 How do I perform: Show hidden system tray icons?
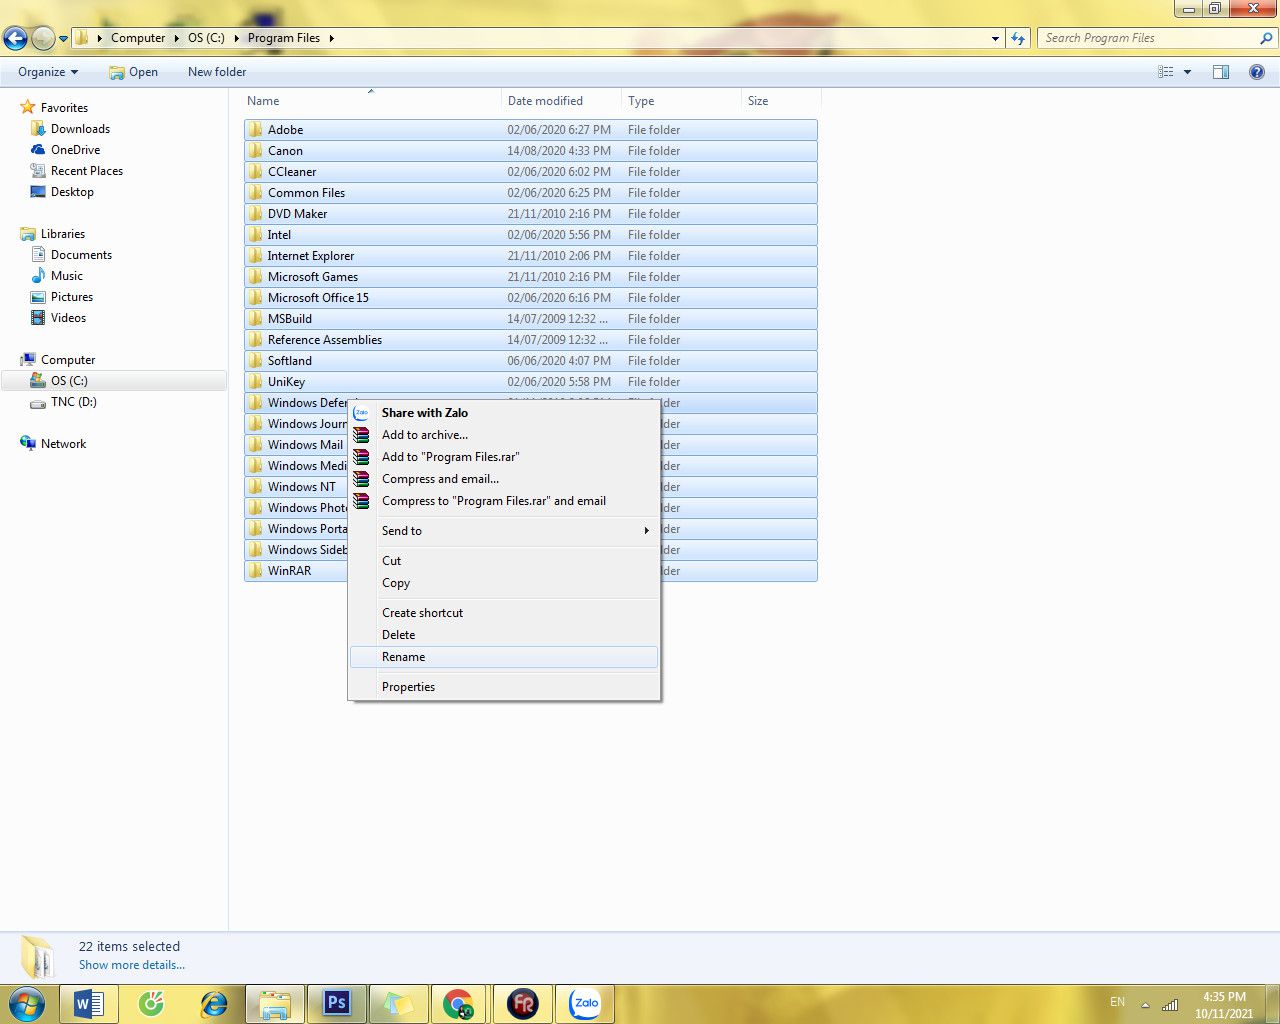coord(1145,1004)
